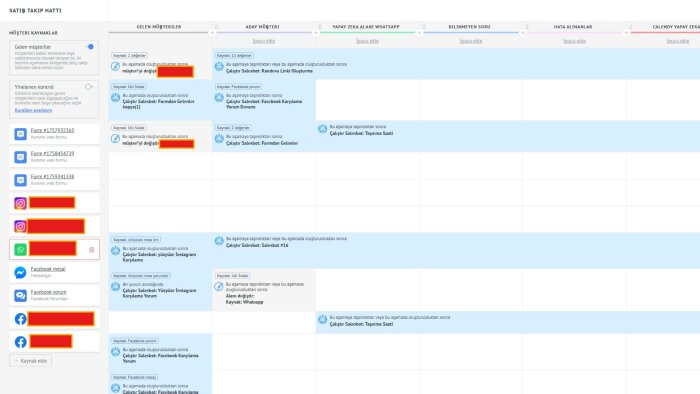Open Alanı değiştir Kaynak: Whatsapp trigger

245,299
